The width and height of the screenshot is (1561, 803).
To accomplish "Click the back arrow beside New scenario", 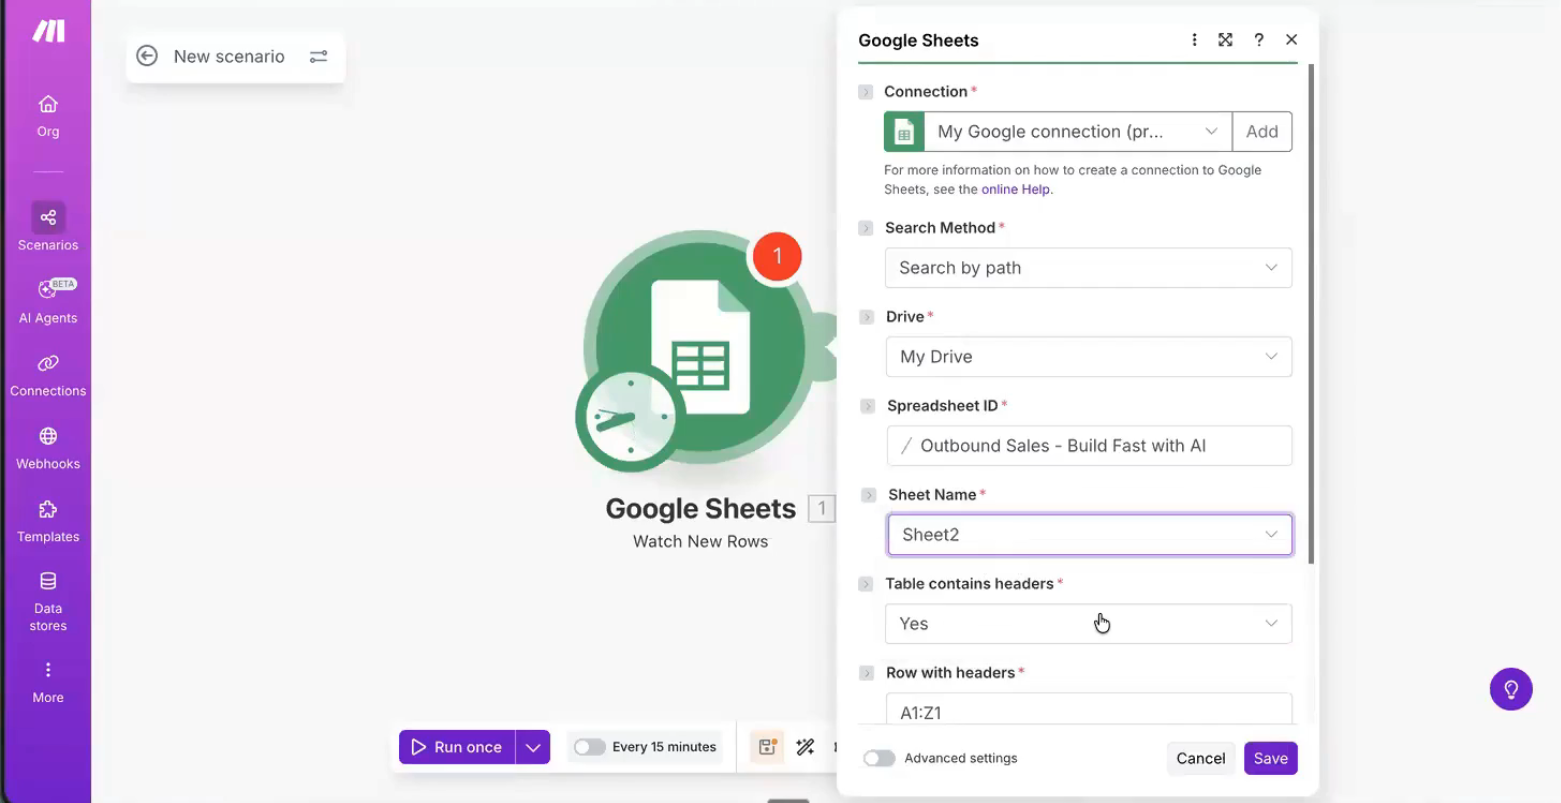I will (147, 56).
